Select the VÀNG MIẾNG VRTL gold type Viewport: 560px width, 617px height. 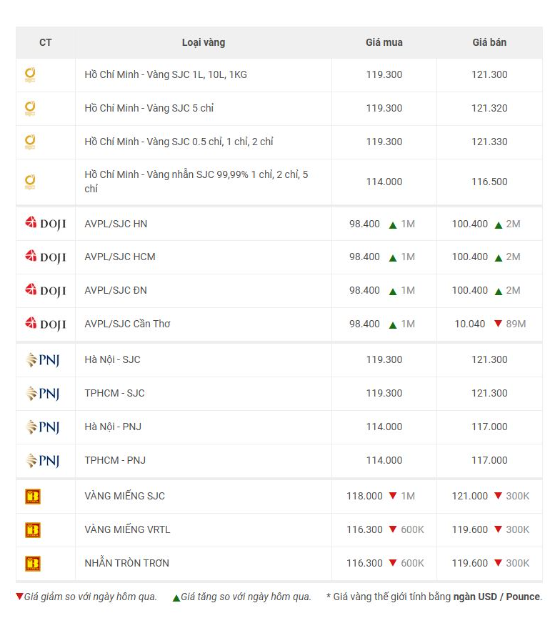tap(128, 530)
